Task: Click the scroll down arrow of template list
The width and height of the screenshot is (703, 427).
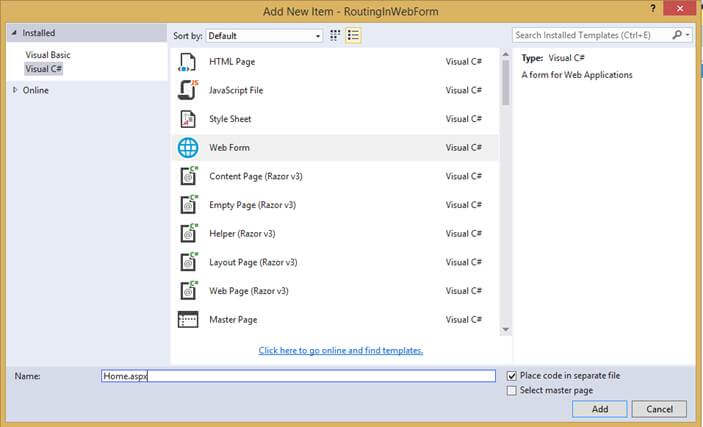Action: (x=506, y=330)
